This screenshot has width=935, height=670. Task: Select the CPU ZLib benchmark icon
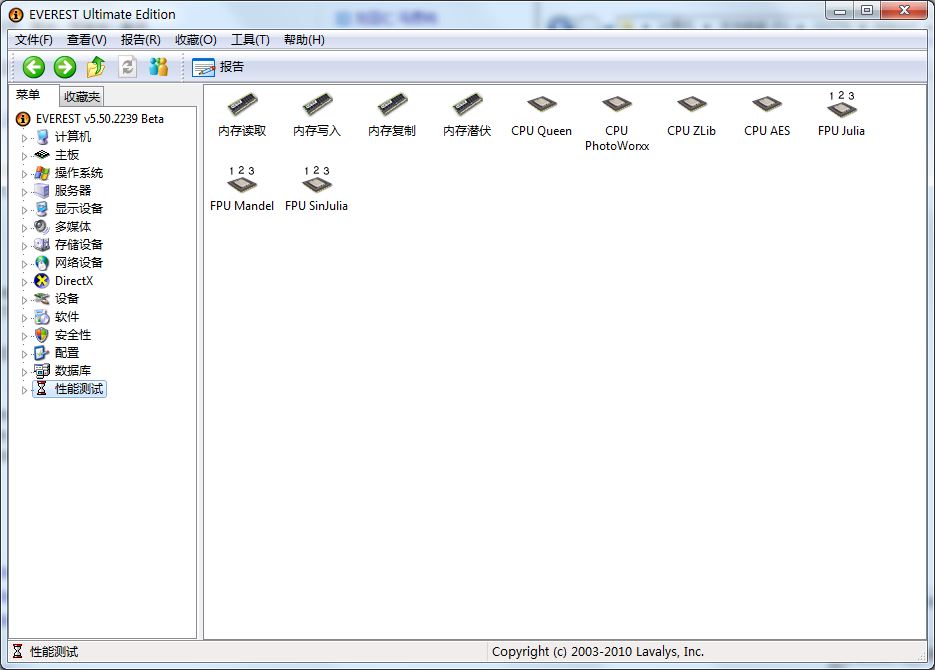tap(691, 108)
